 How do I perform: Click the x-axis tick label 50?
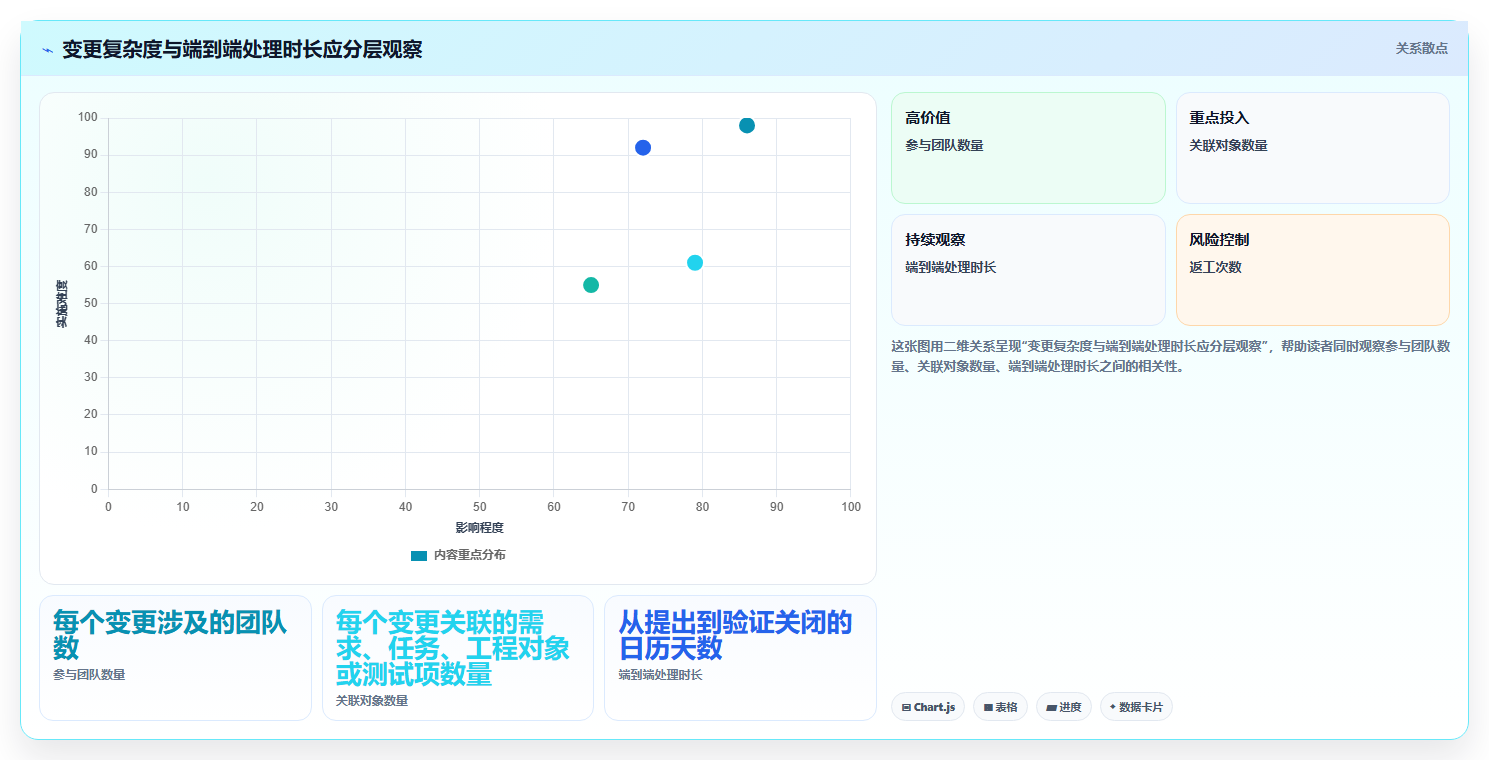click(x=479, y=507)
